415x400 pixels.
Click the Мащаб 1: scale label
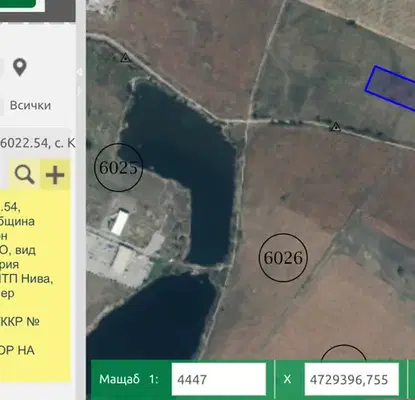129,379
